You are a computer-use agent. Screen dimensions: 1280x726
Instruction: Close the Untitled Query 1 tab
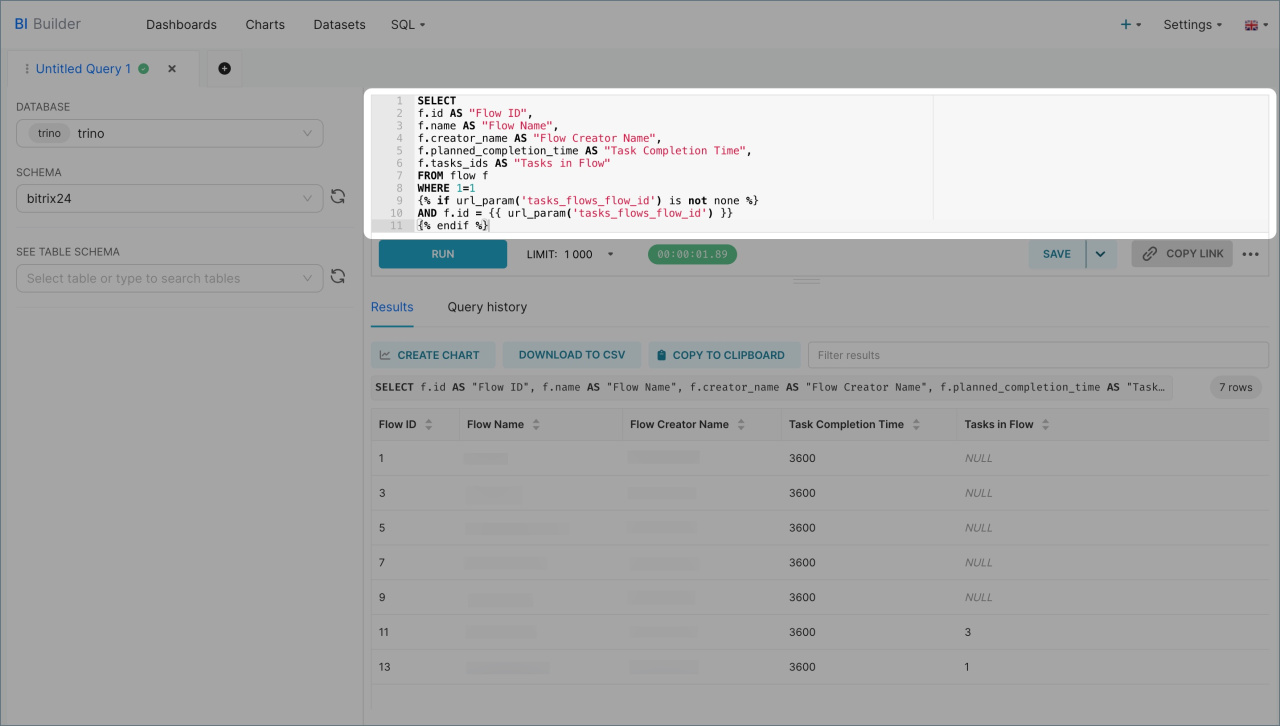172,69
